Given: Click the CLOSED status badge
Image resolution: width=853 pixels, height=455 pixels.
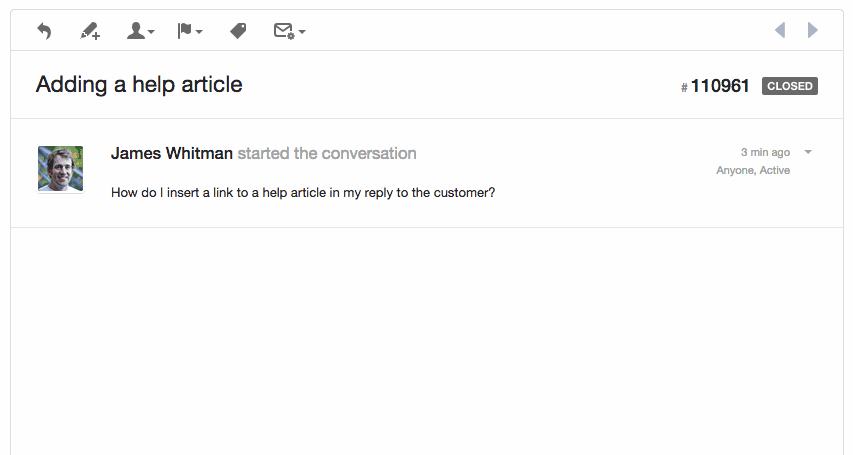Looking at the screenshot, I should coord(790,86).
